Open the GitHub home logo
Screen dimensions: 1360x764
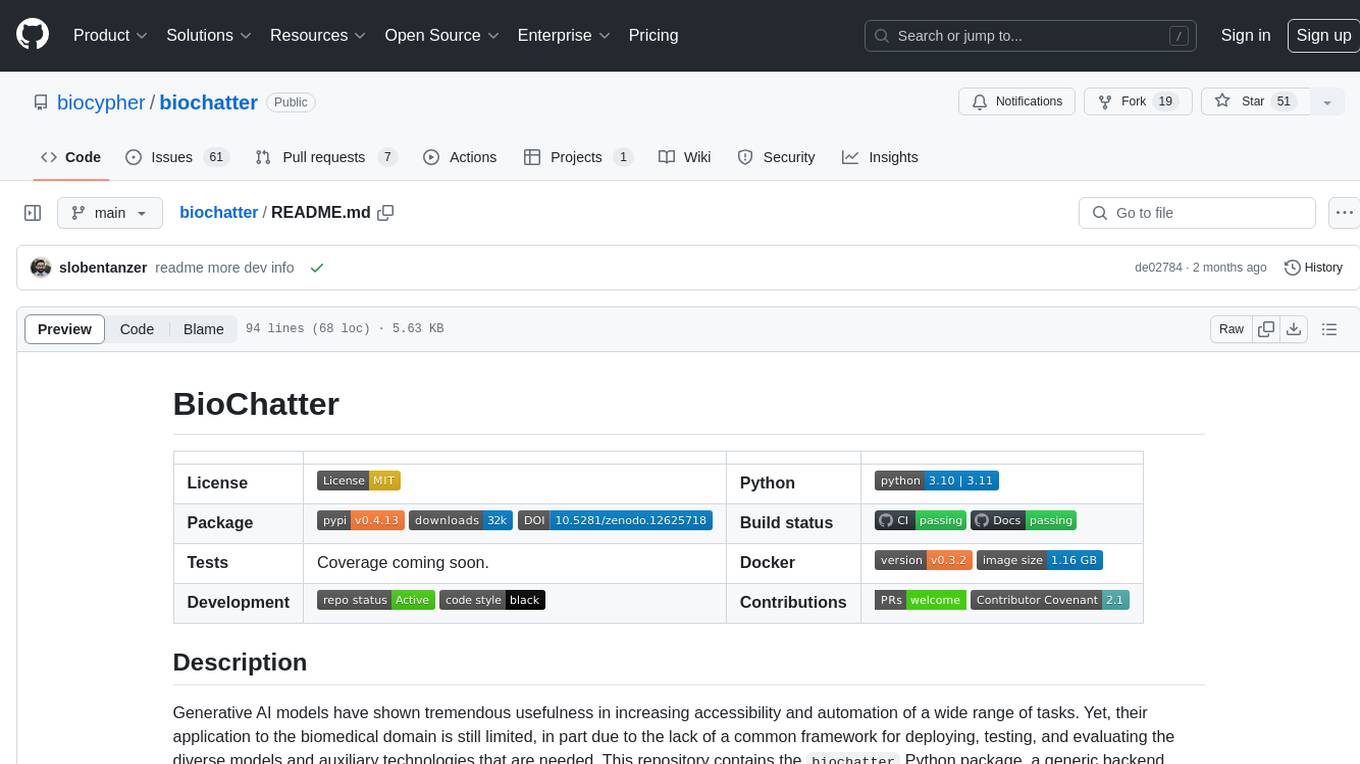point(32,35)
